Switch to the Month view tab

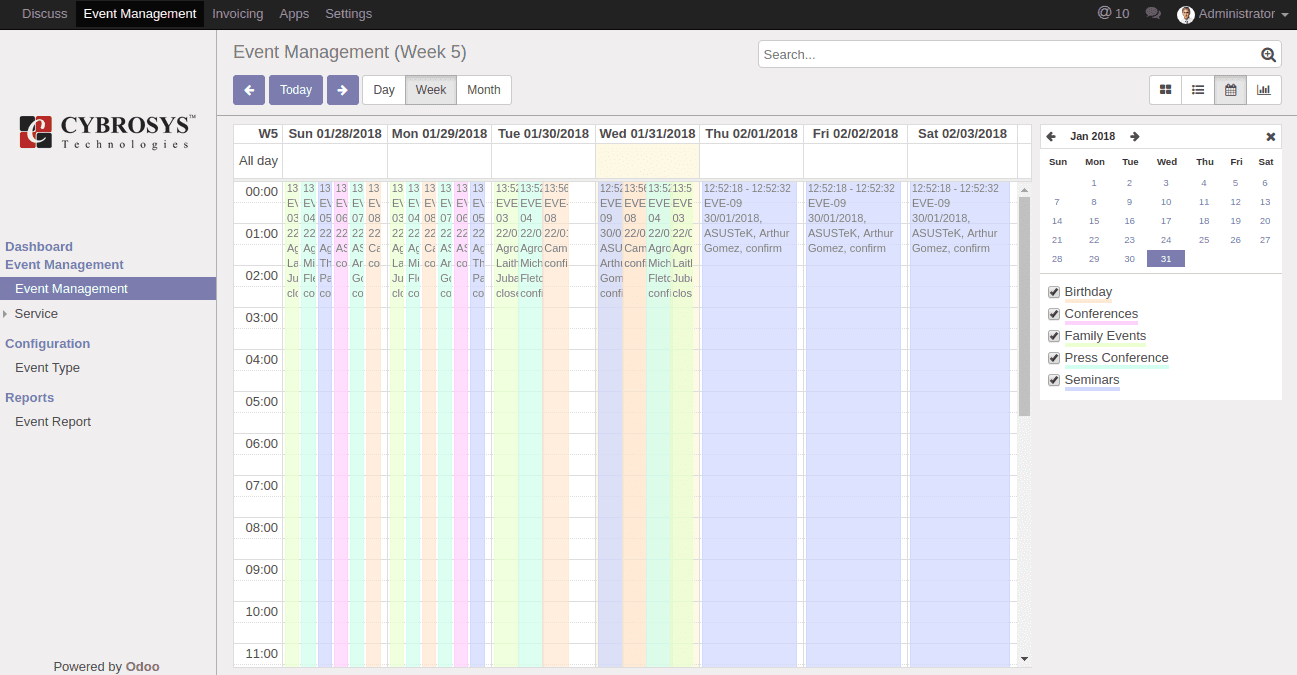(x=483, y=89)
